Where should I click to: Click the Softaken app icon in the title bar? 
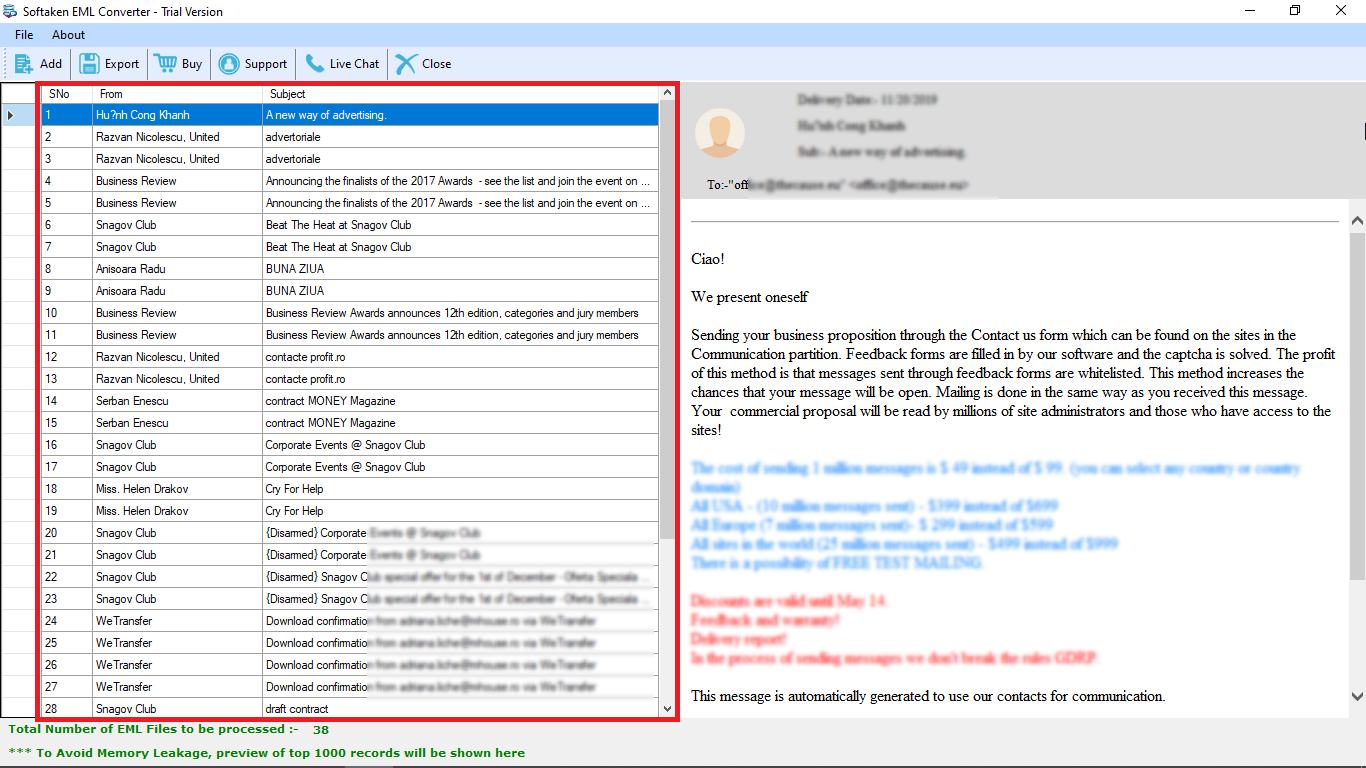click(11, 12)
